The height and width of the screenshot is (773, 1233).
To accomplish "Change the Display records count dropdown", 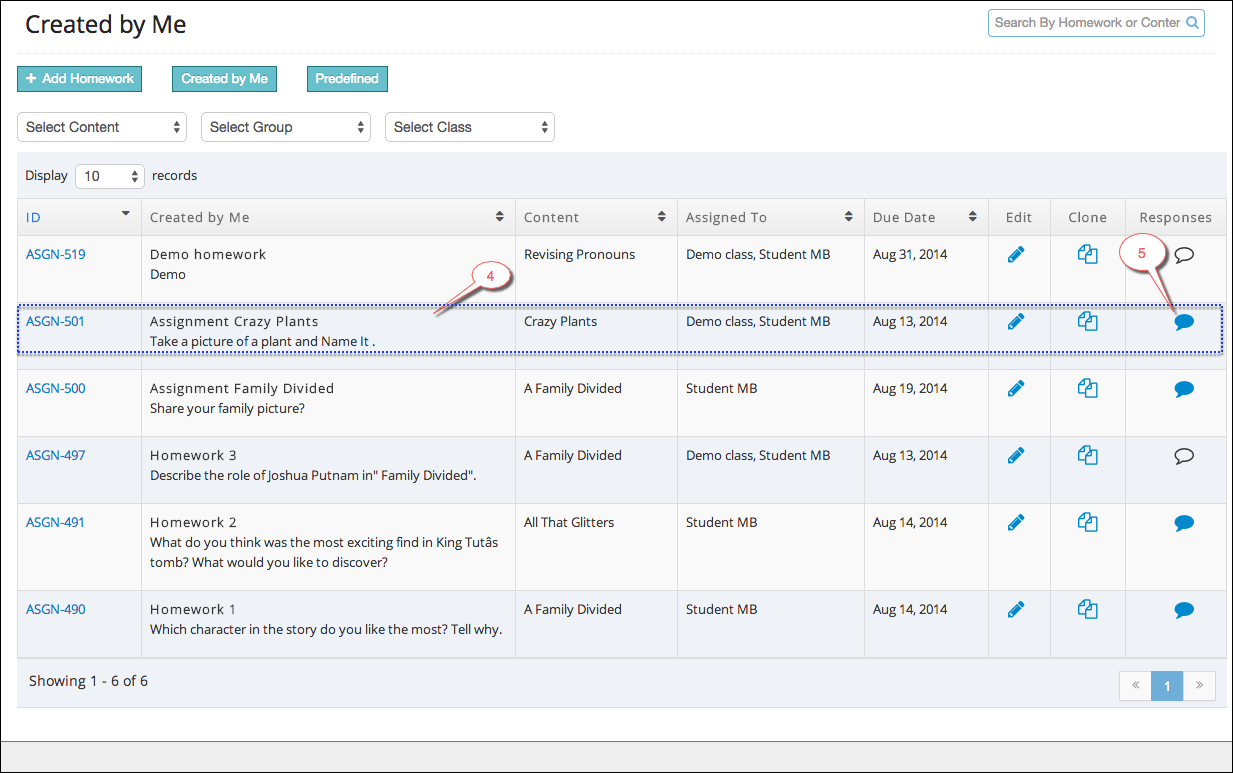I will (110, 176).
